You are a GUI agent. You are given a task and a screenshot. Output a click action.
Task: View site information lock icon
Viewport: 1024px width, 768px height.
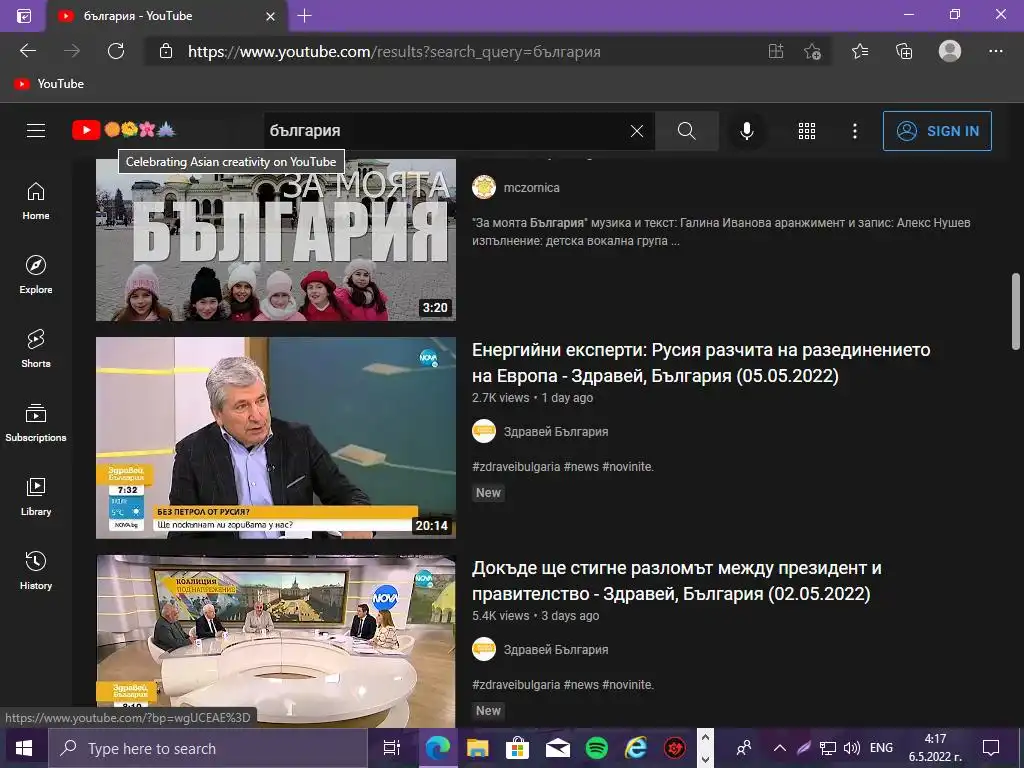click(166, 52)
